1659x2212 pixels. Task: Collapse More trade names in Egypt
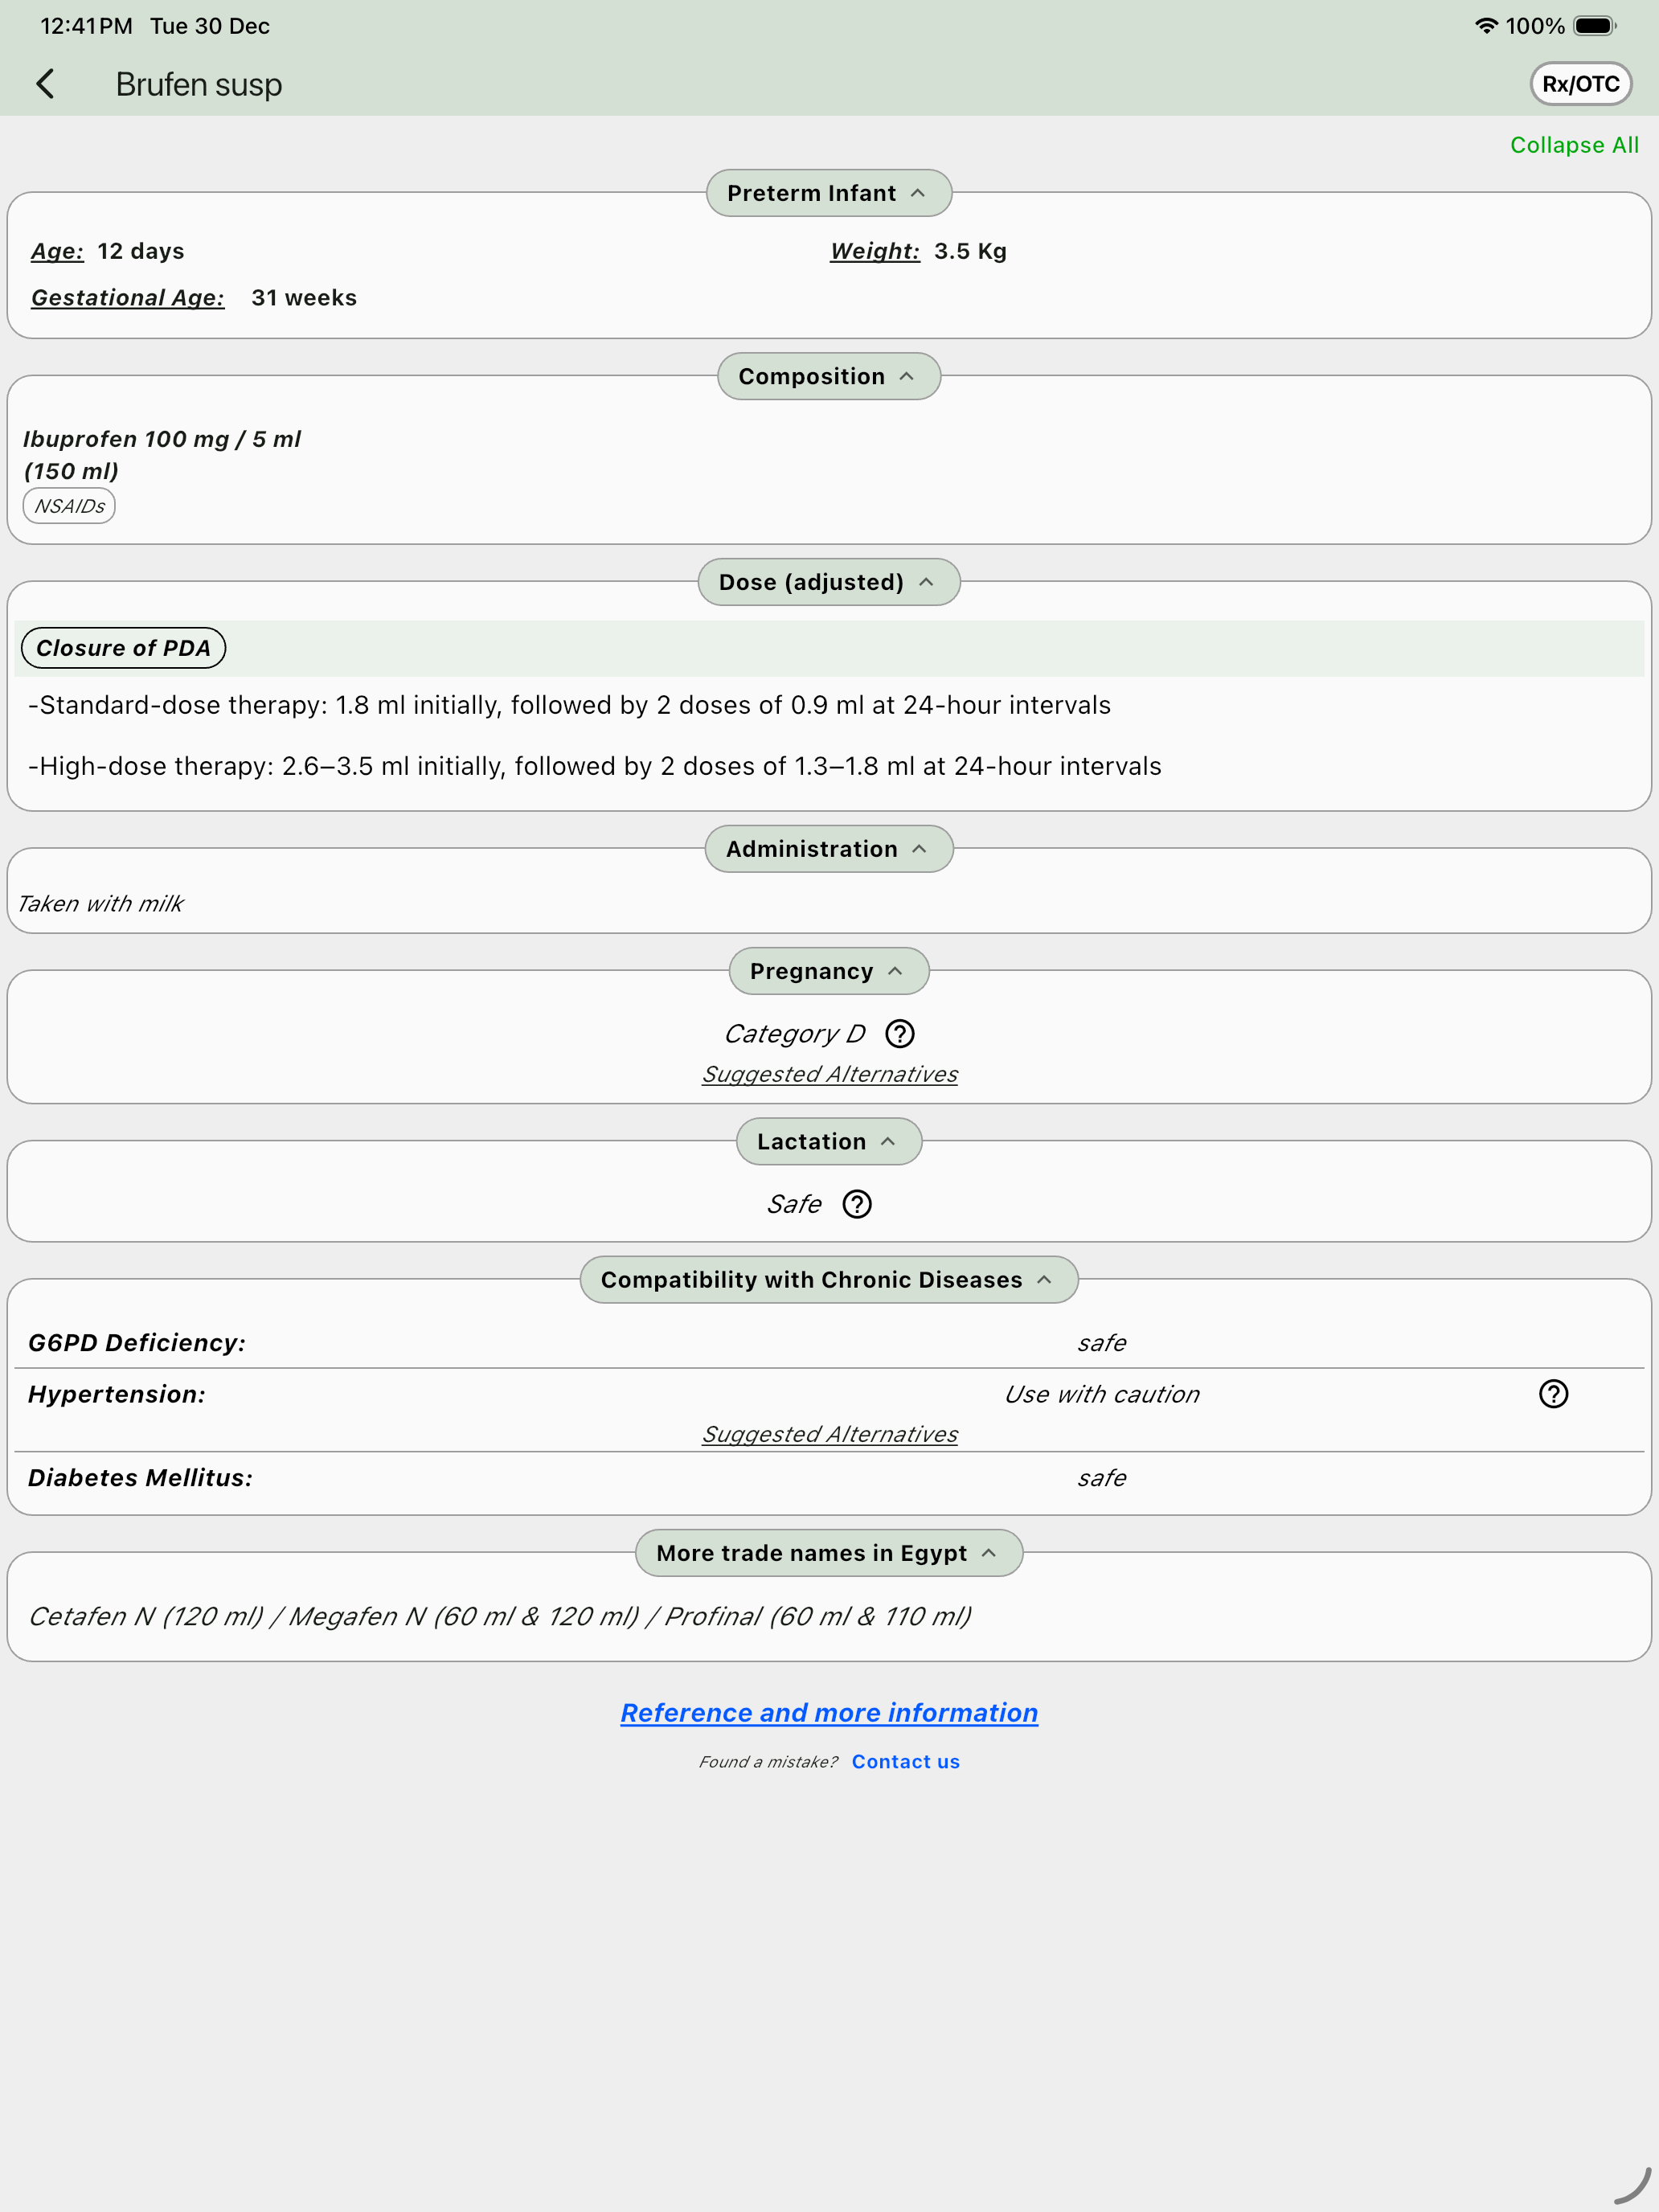tap(828, 1552)
